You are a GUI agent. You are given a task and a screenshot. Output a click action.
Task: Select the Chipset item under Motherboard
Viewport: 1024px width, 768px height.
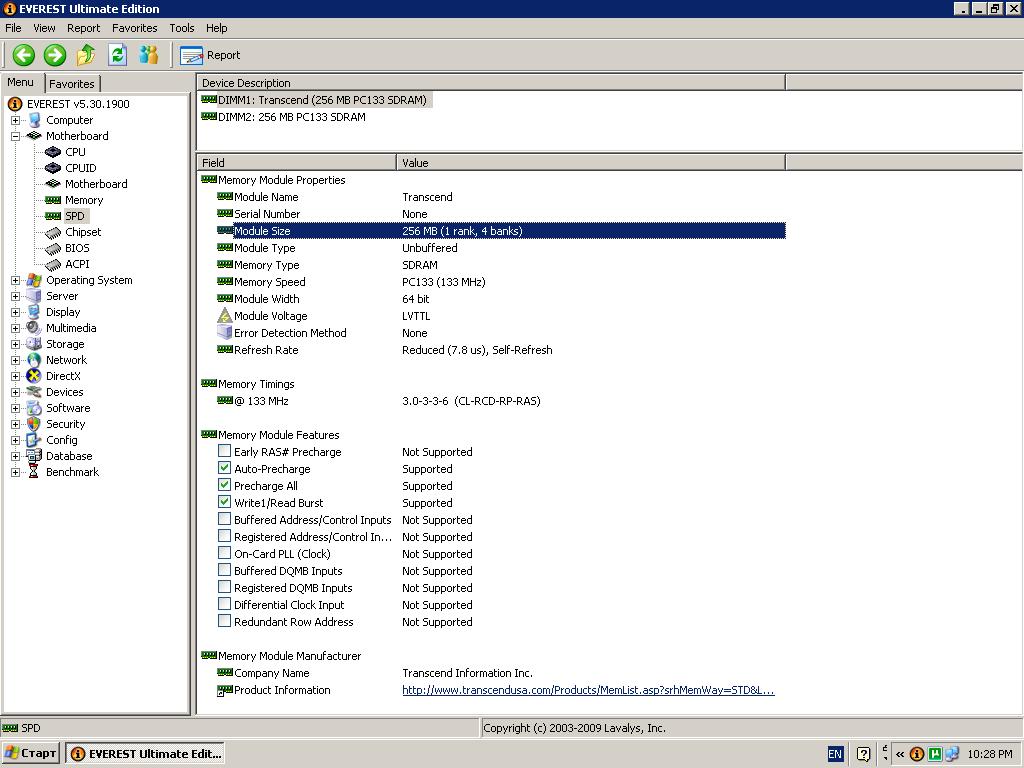pos(83,232)
